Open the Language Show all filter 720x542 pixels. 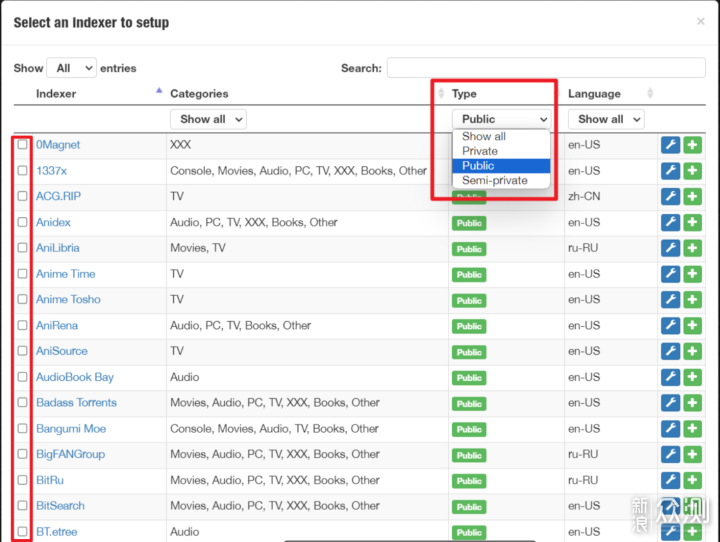pyautogui.click(x=606, y=119)
